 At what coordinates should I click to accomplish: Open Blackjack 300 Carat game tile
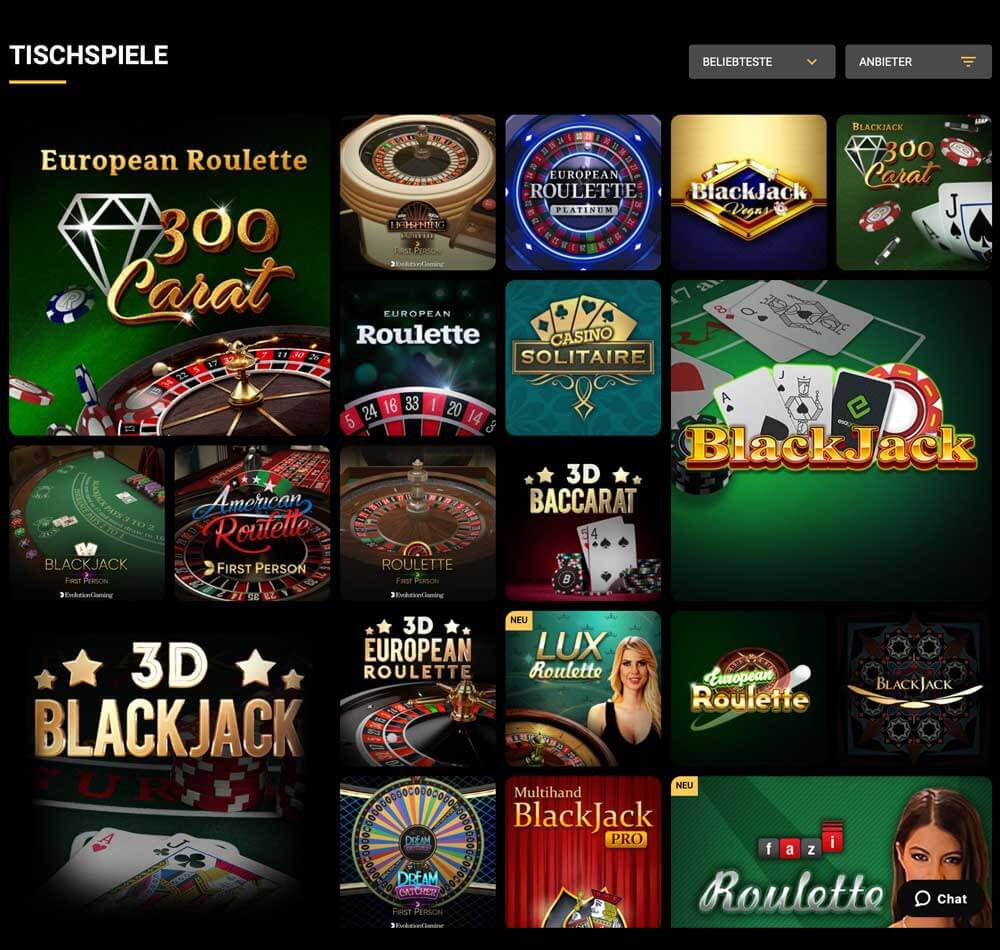pos(914,193)
